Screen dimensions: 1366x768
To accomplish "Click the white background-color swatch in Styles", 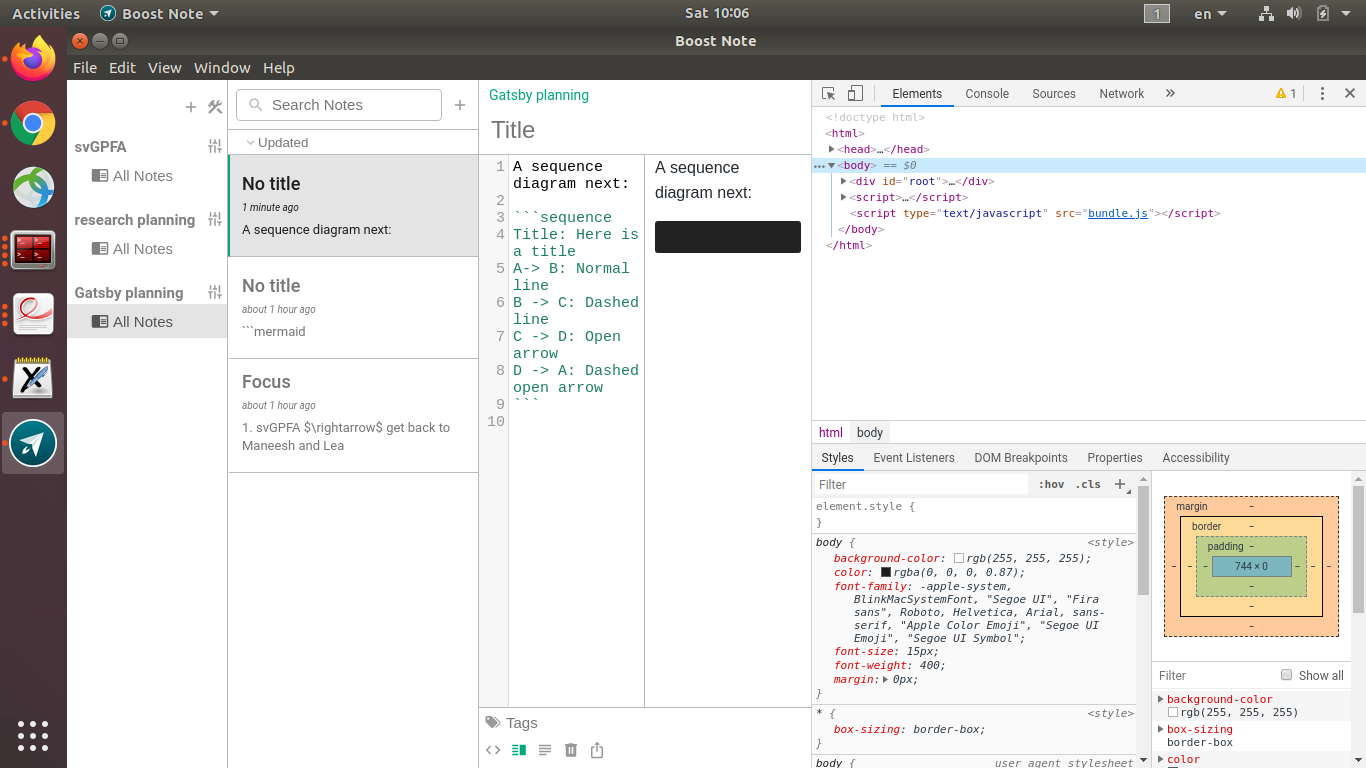I will coord(959,559).
